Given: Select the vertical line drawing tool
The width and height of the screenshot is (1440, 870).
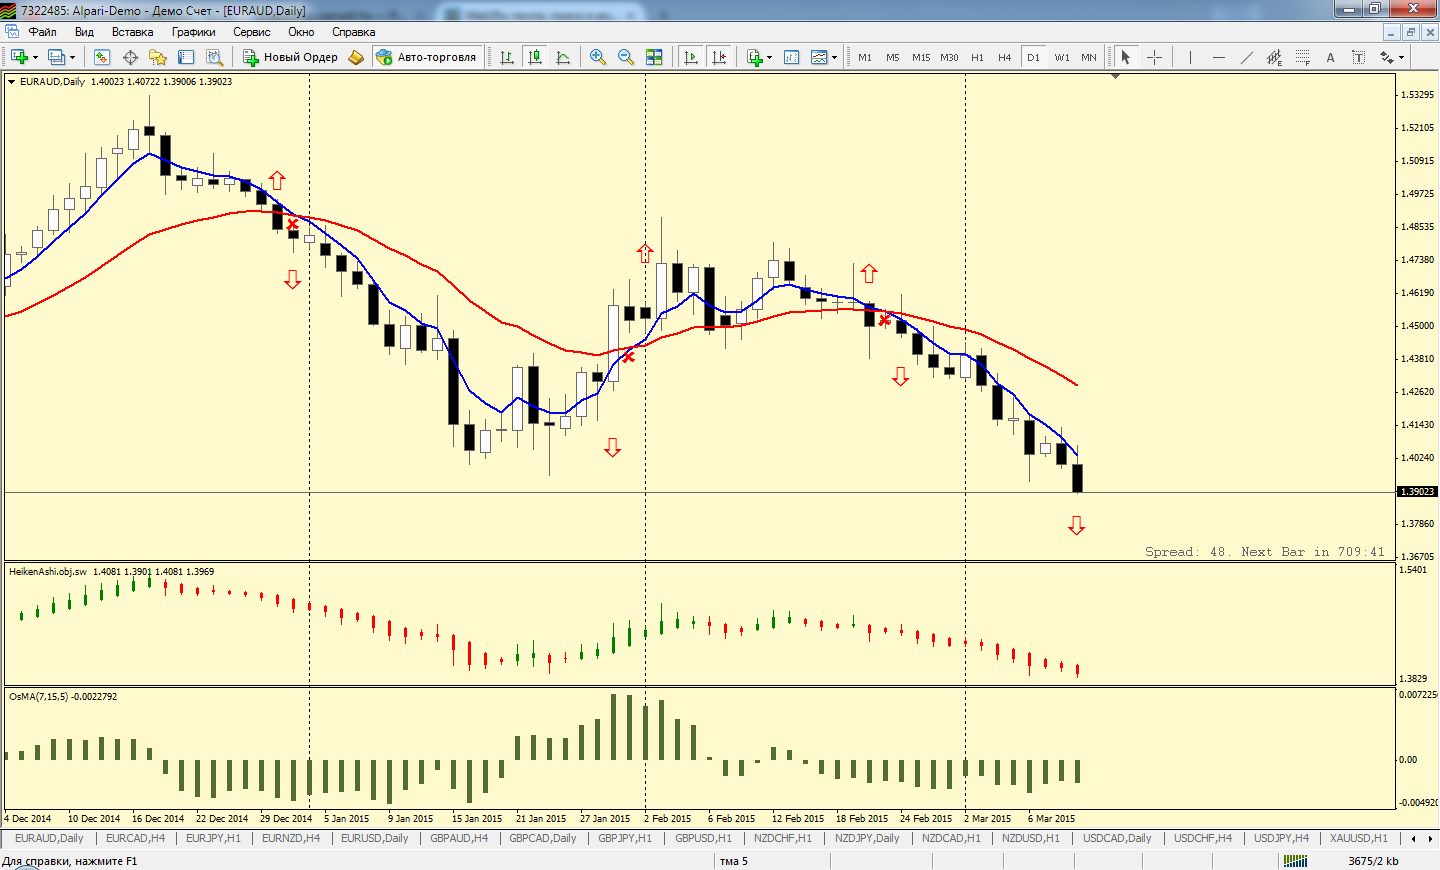Looking at the screenshot, I should pyautogui.click(x=1190, y=57).
